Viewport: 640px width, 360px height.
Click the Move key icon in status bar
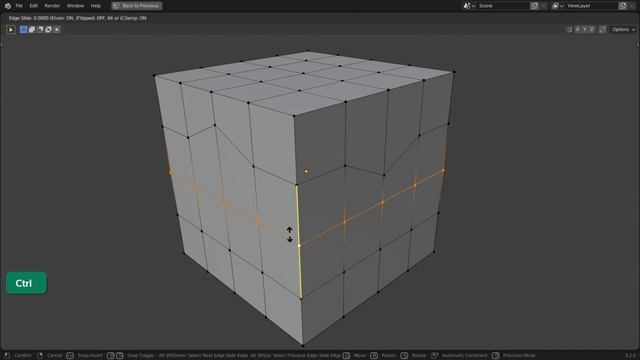click(347, 356)
